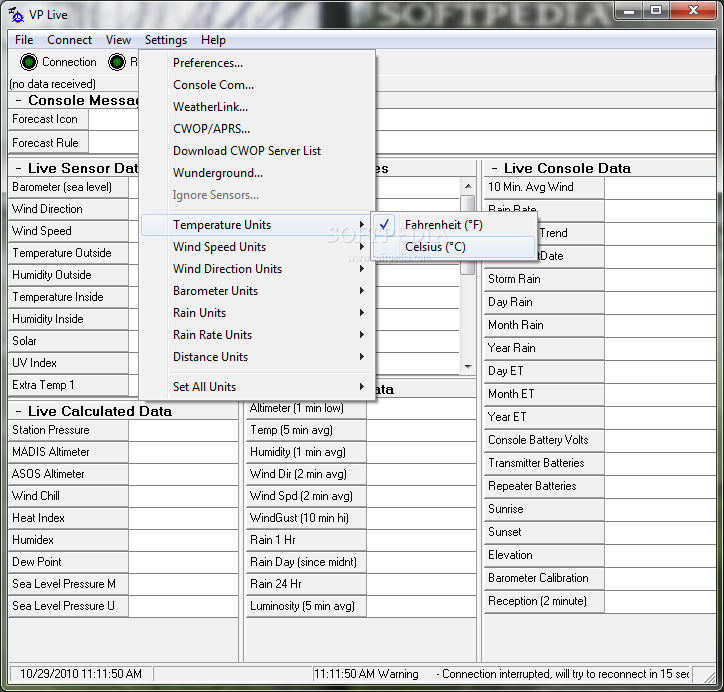The image size is (724, 692).
Task: Click scroll up arrow in middle panel
Action: [x=468, y=186]
